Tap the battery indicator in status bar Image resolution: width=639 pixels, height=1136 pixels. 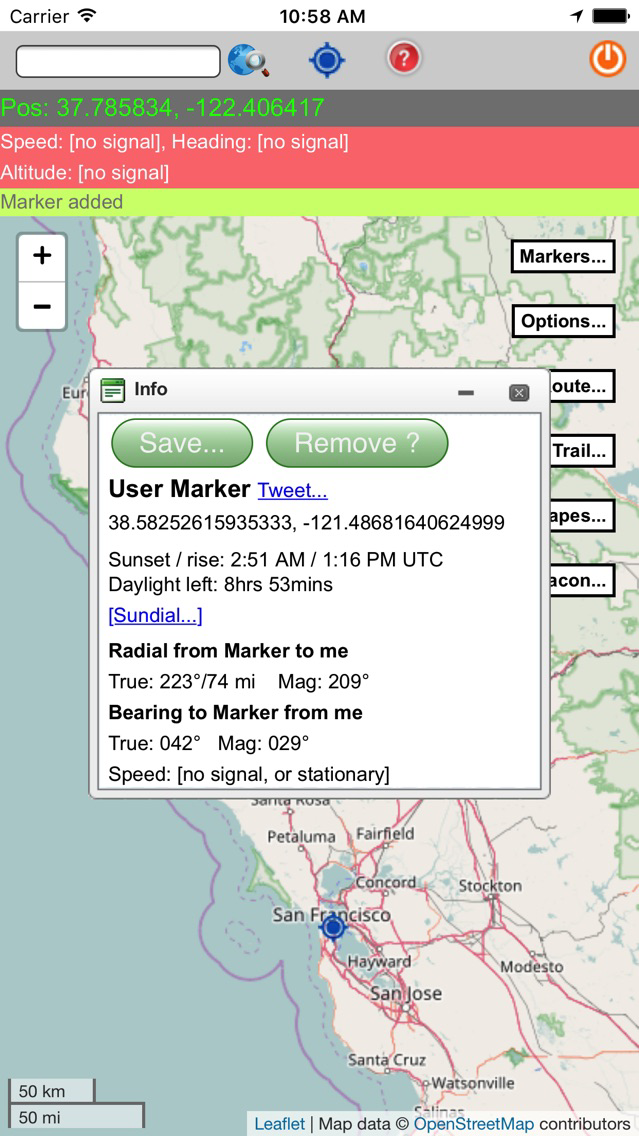pyautogui.click(x=610, y=15)
